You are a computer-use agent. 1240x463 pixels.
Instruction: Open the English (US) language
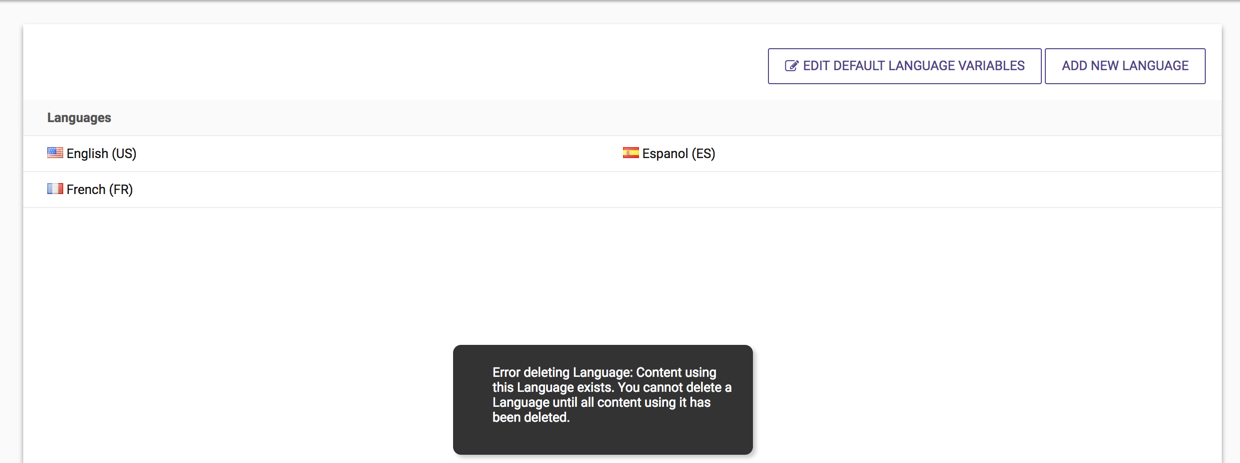[101, 154]
